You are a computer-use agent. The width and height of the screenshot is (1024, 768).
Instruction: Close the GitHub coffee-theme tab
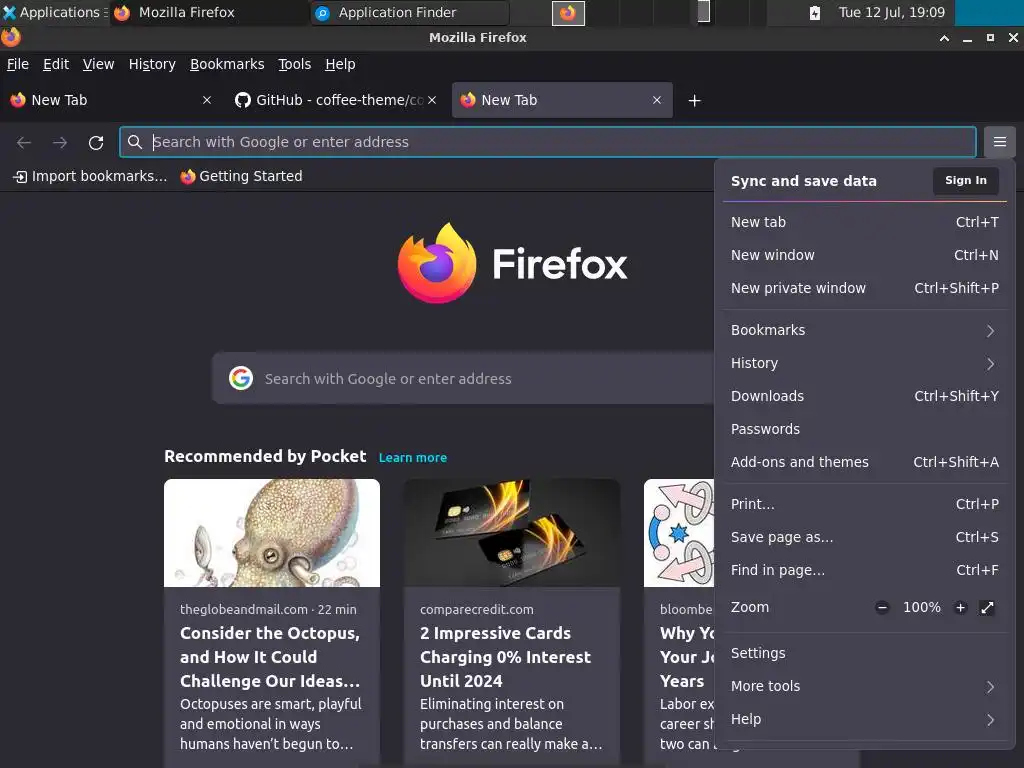432,100
